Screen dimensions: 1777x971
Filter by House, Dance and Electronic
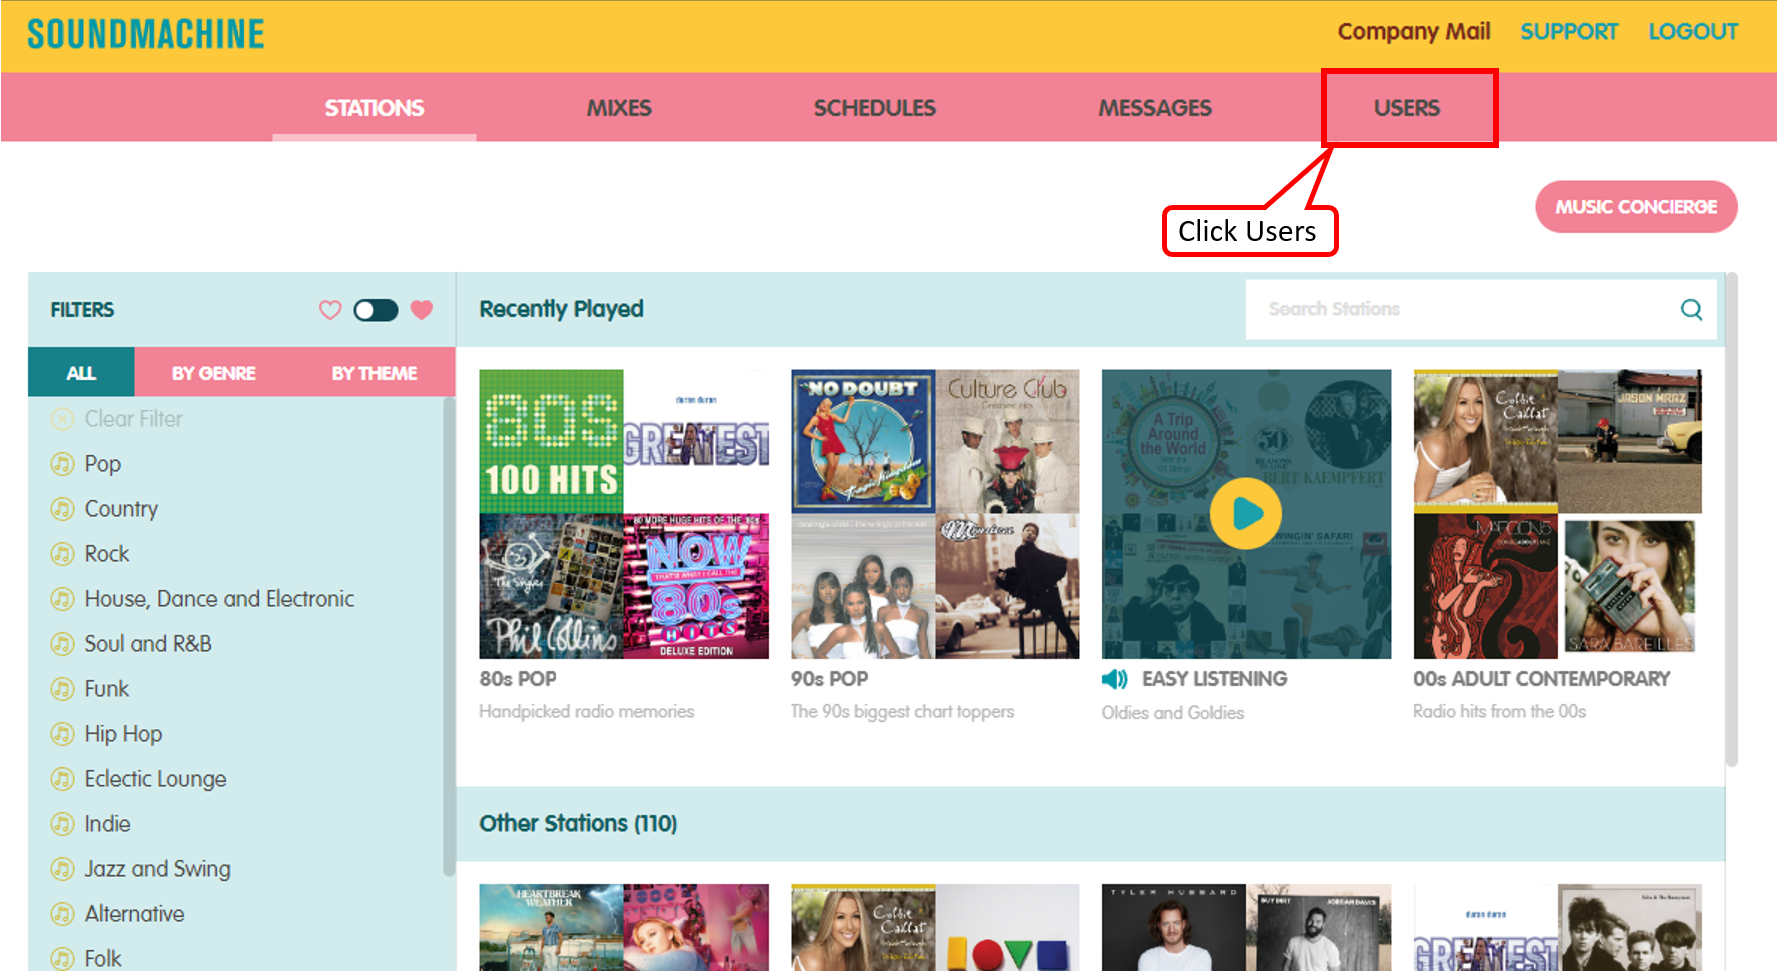[219, 599]
